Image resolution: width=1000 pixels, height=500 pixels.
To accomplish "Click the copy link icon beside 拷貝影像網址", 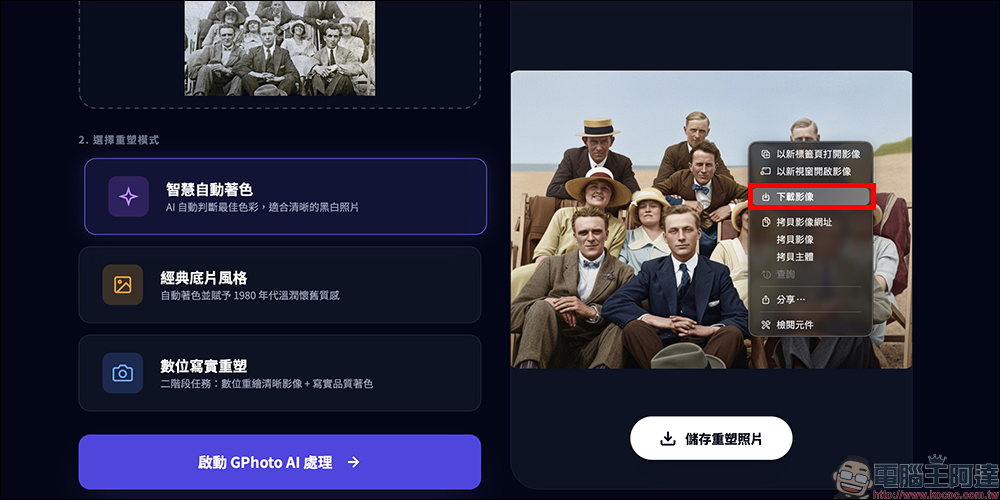I will [766, 222].
